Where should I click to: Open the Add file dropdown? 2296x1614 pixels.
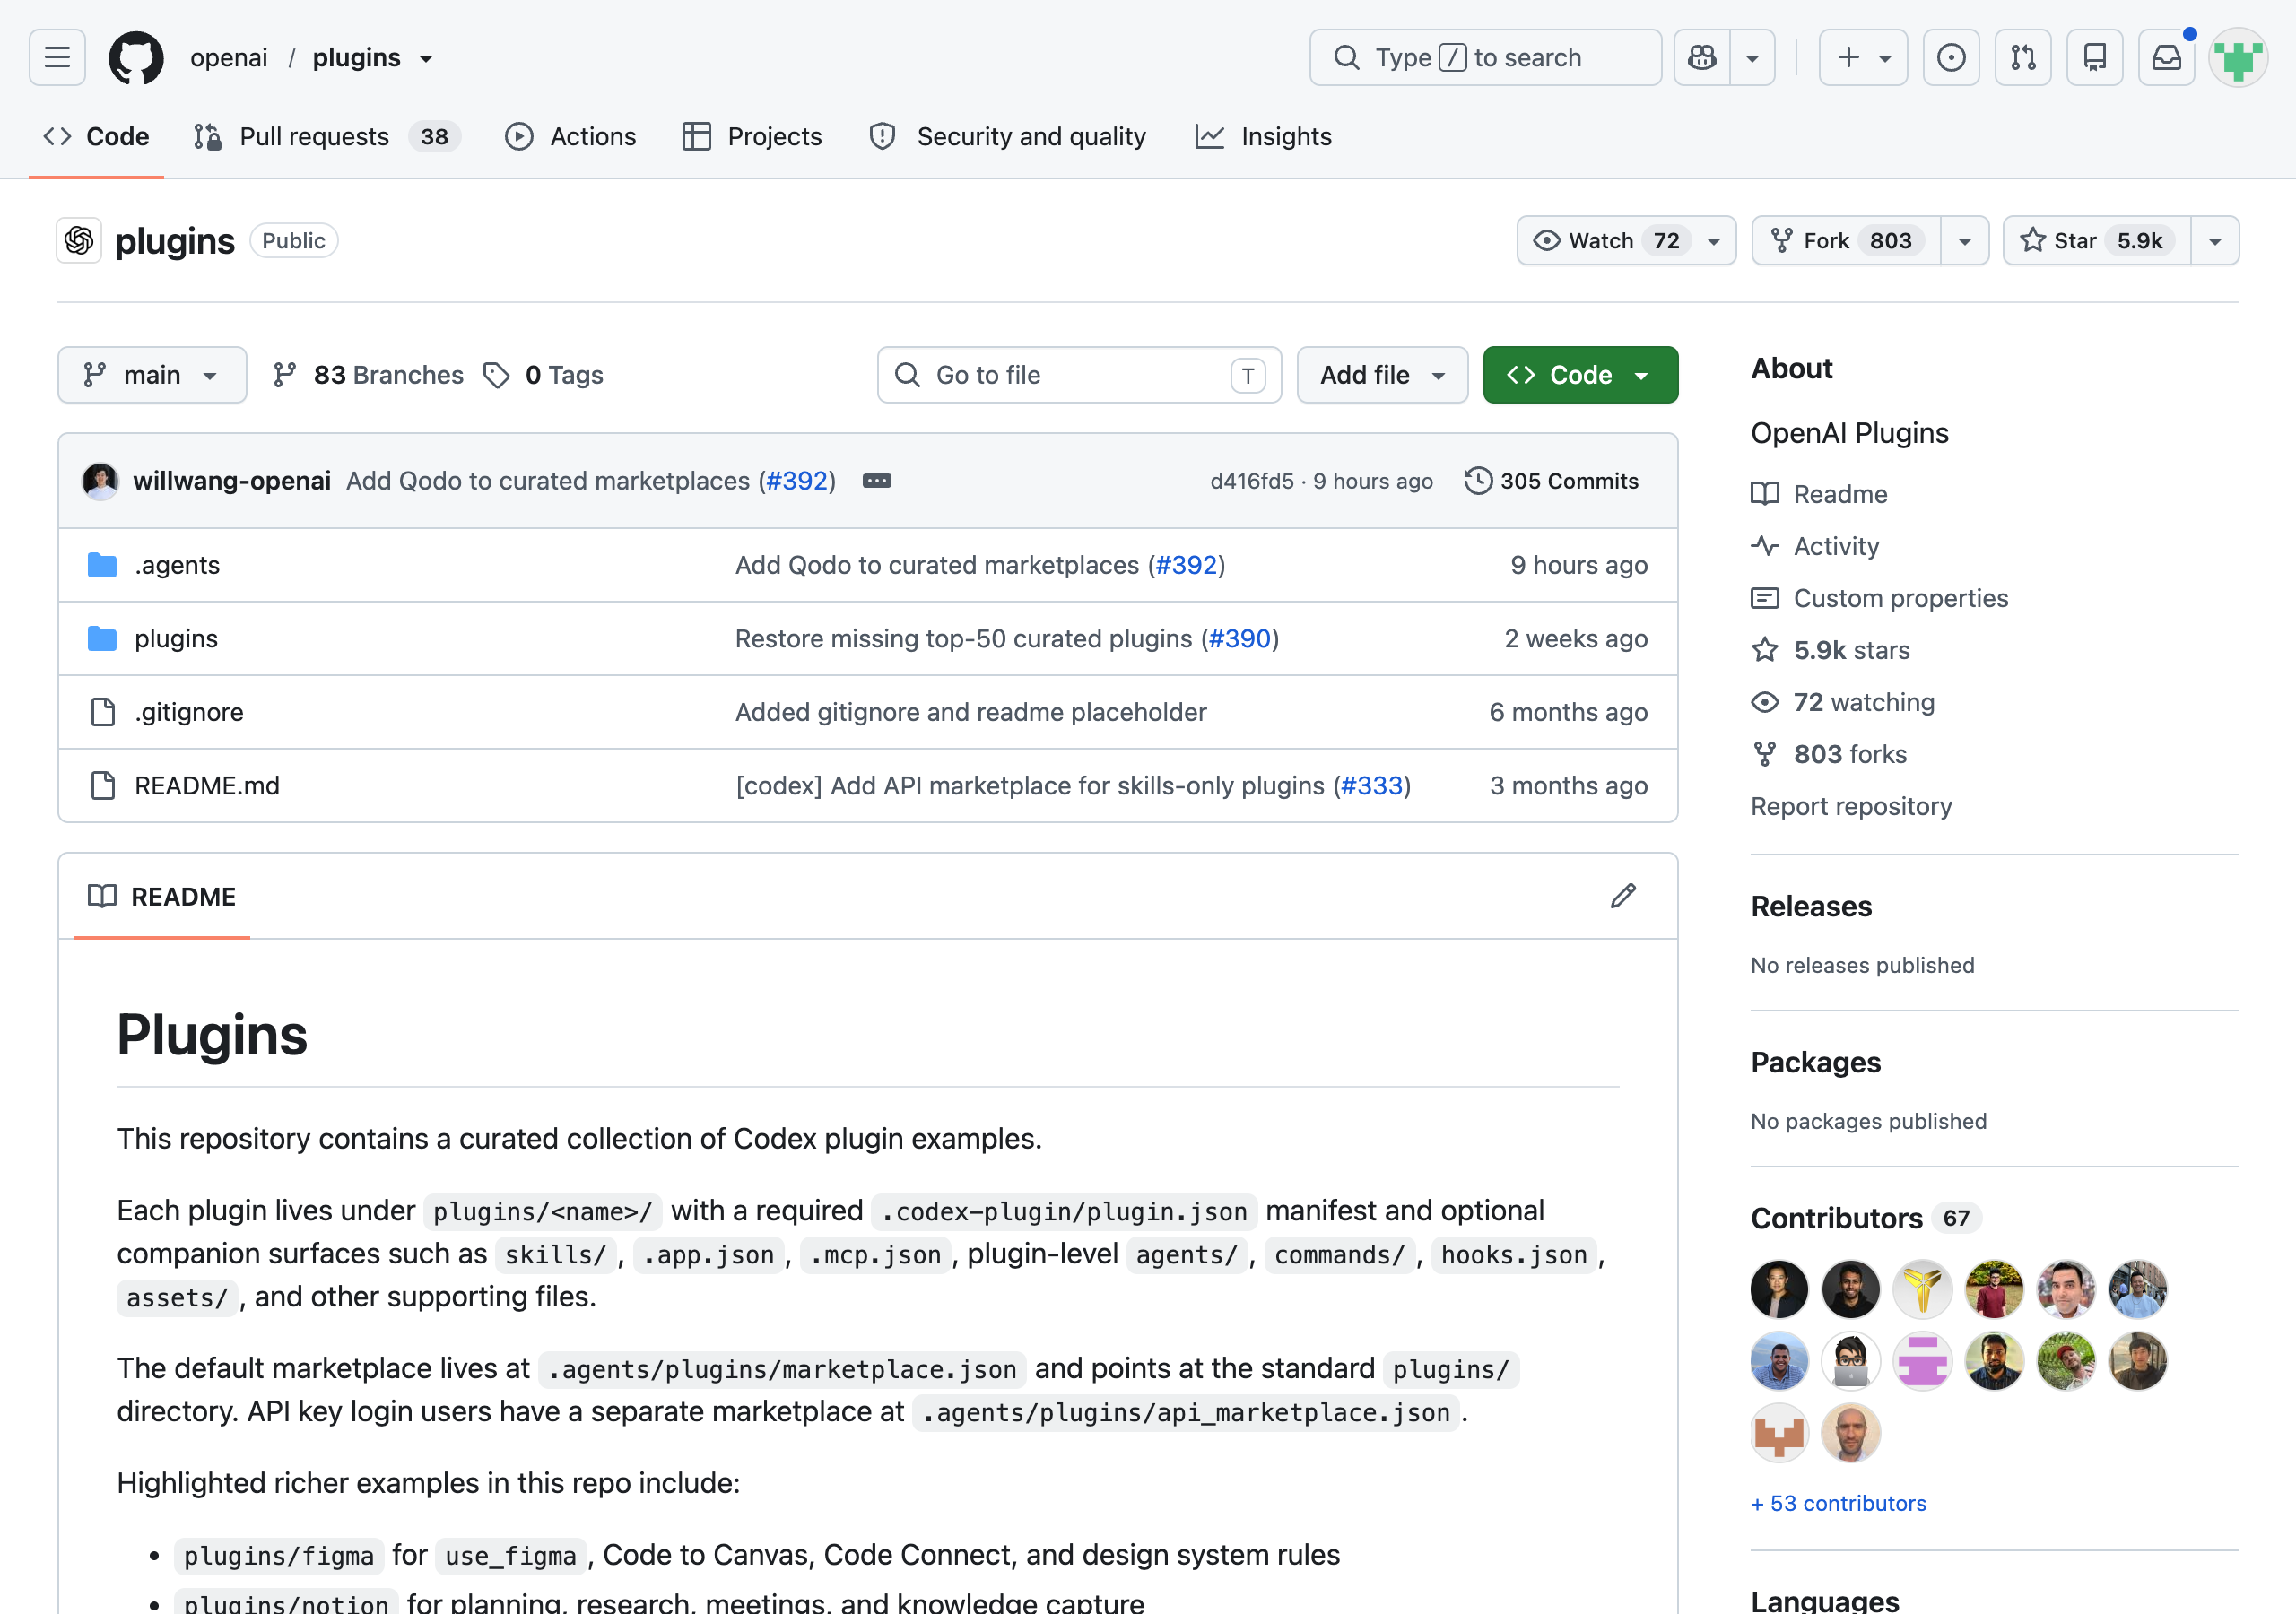tap(1382, 375)
